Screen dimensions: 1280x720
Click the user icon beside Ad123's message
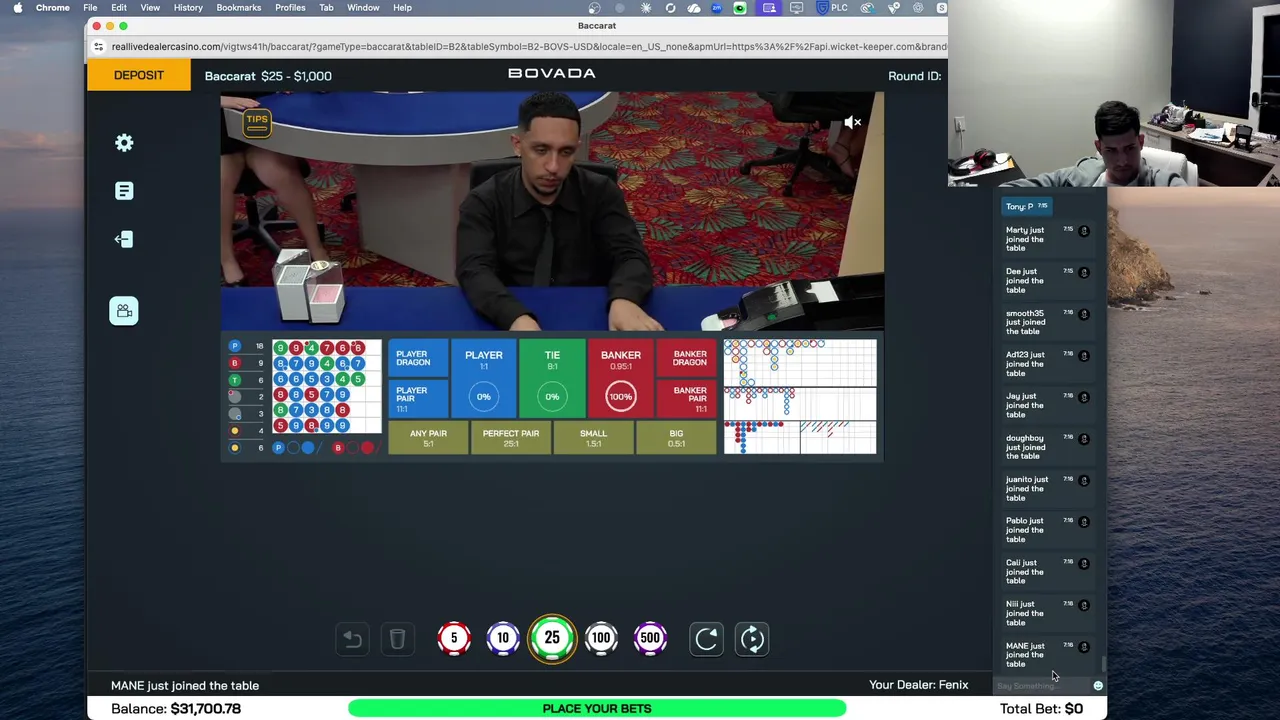click(1084, 356)
